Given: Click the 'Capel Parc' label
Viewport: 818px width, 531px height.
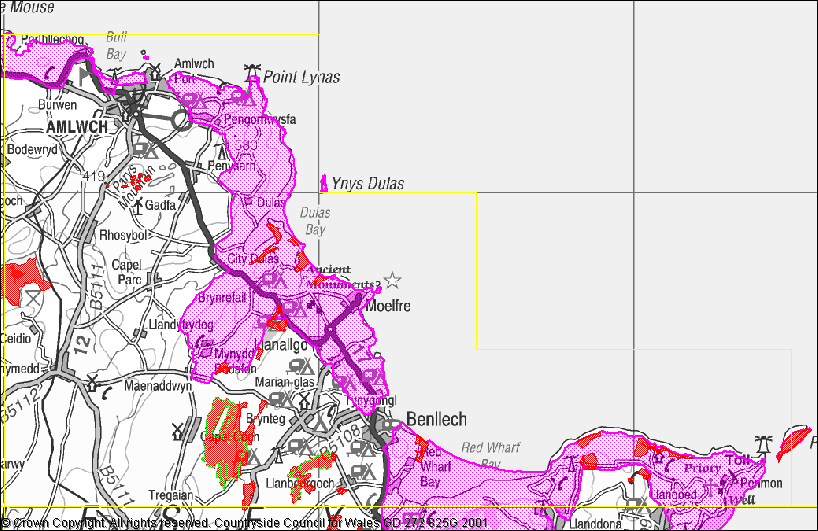Looking at the screenshot, I should [127, 272].
